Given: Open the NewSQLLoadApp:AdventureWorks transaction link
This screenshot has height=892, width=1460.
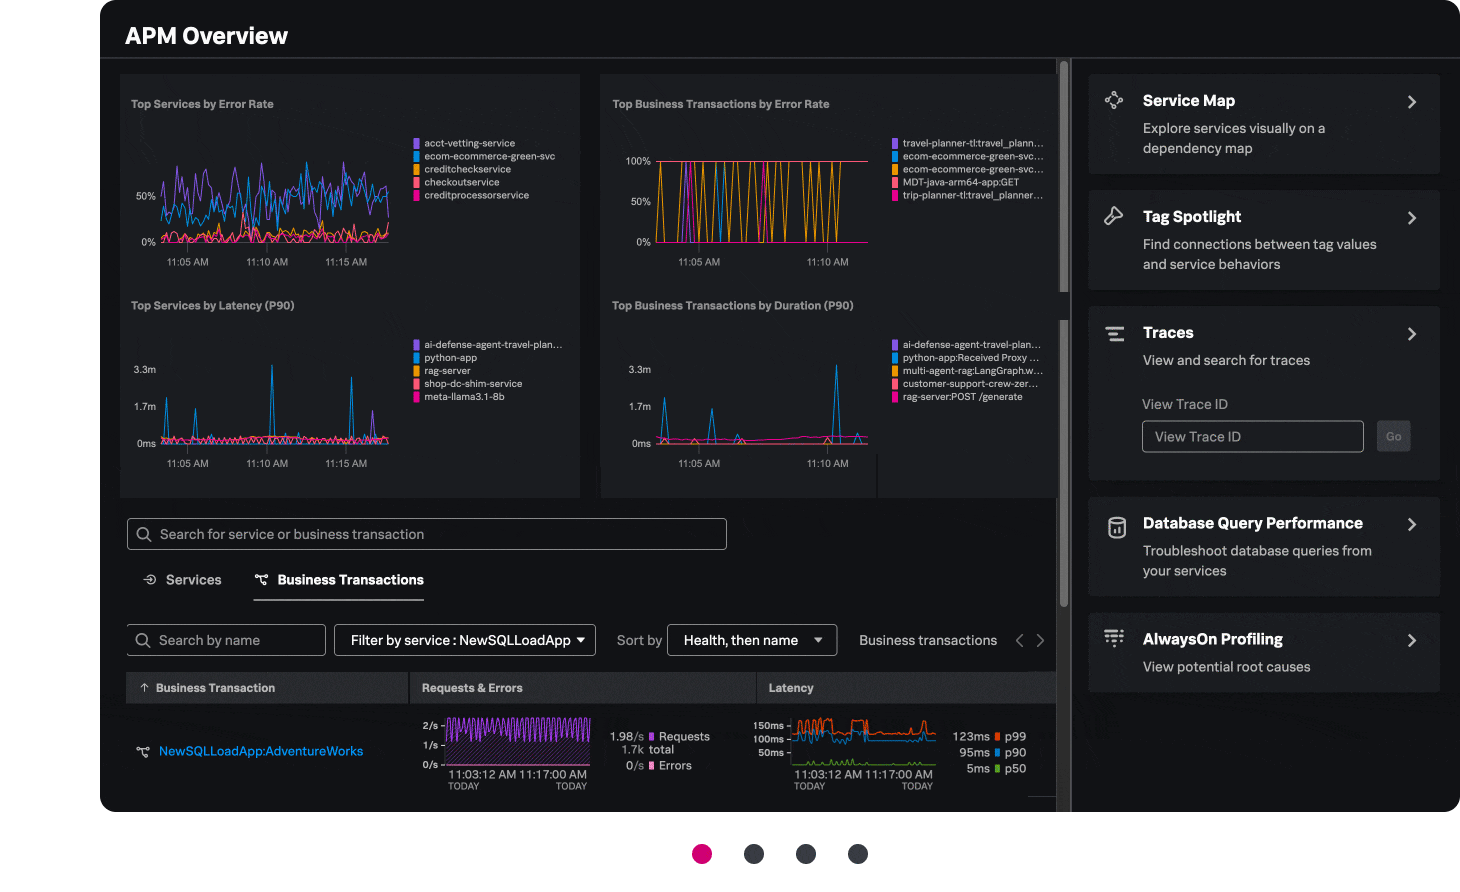Looking at the screenshot, I should point(260,751).
